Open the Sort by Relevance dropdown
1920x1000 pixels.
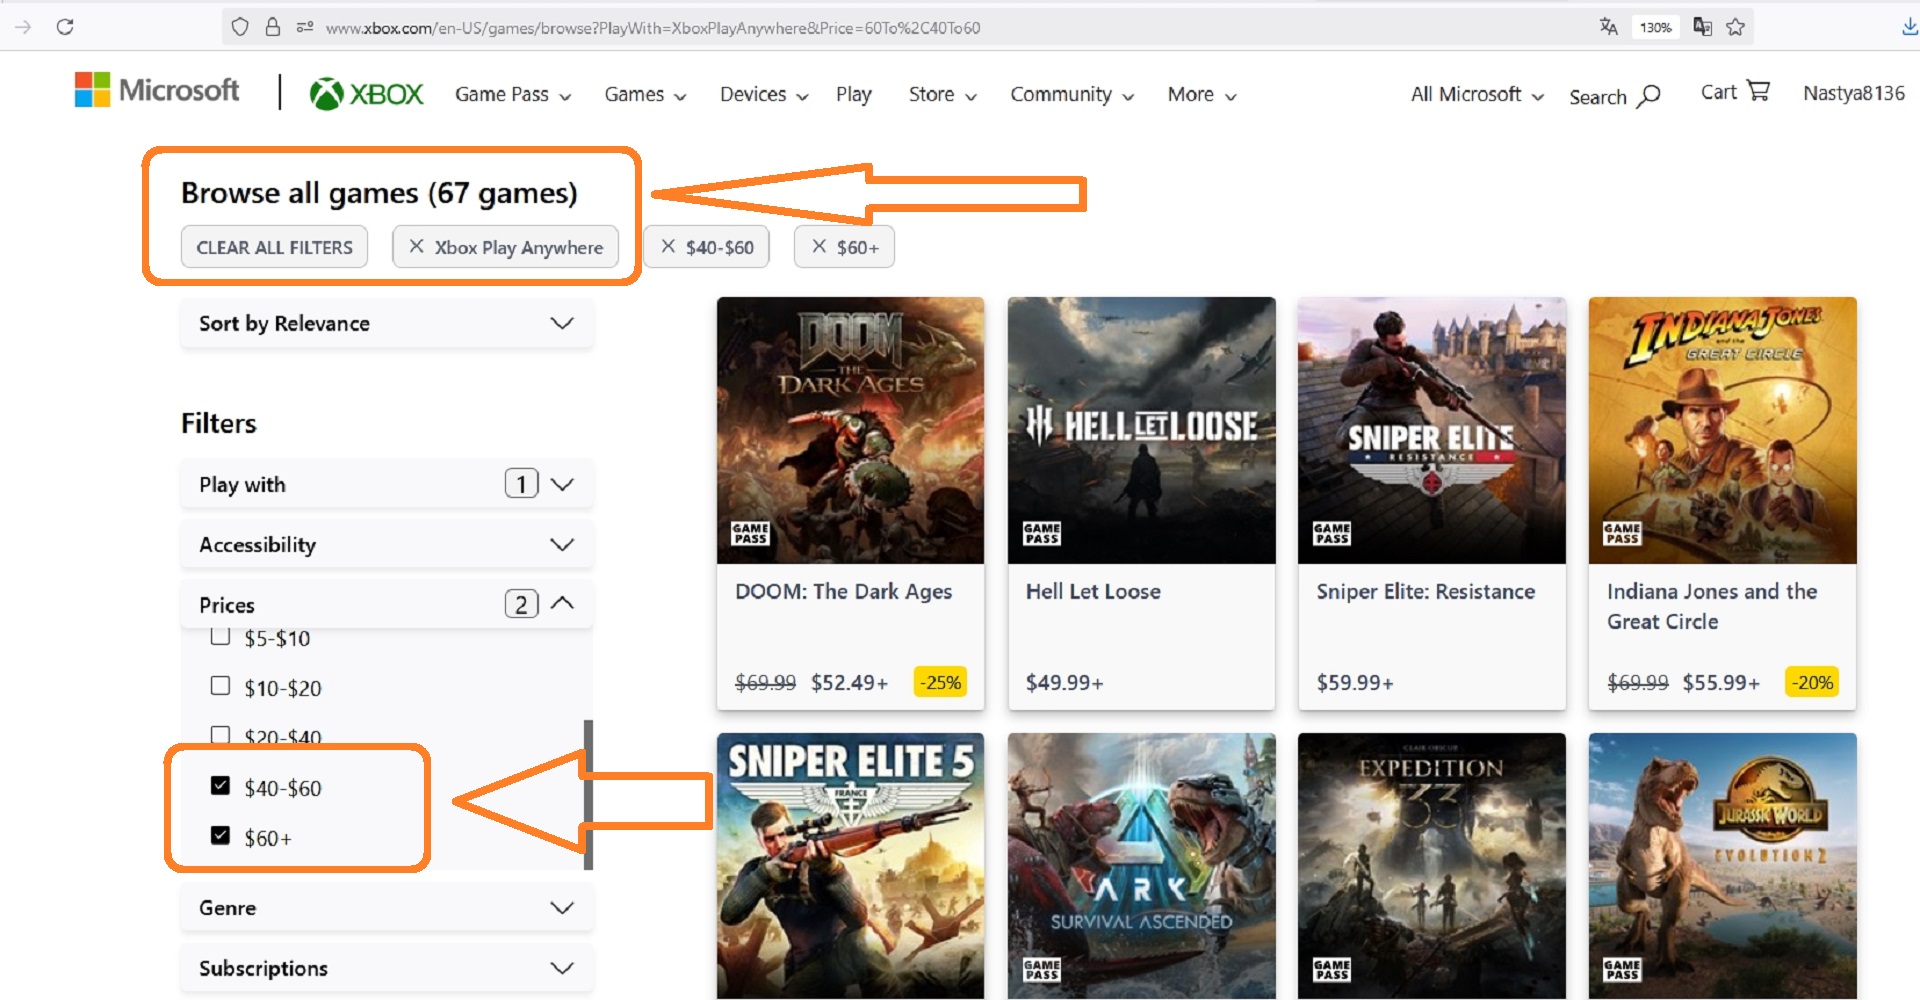(387, 323)
